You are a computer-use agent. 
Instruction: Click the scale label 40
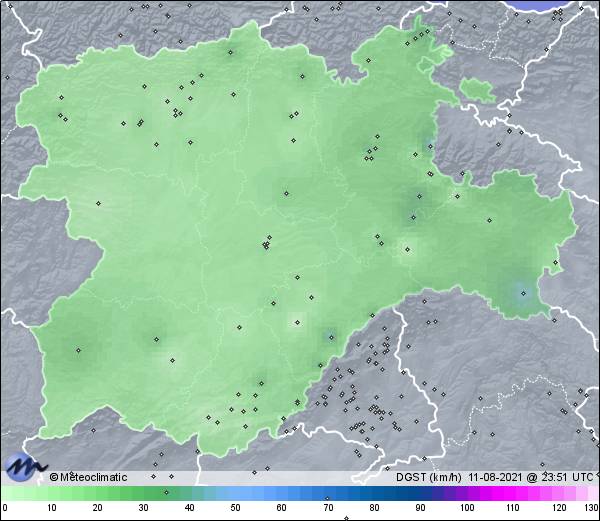tap(190, 508)
